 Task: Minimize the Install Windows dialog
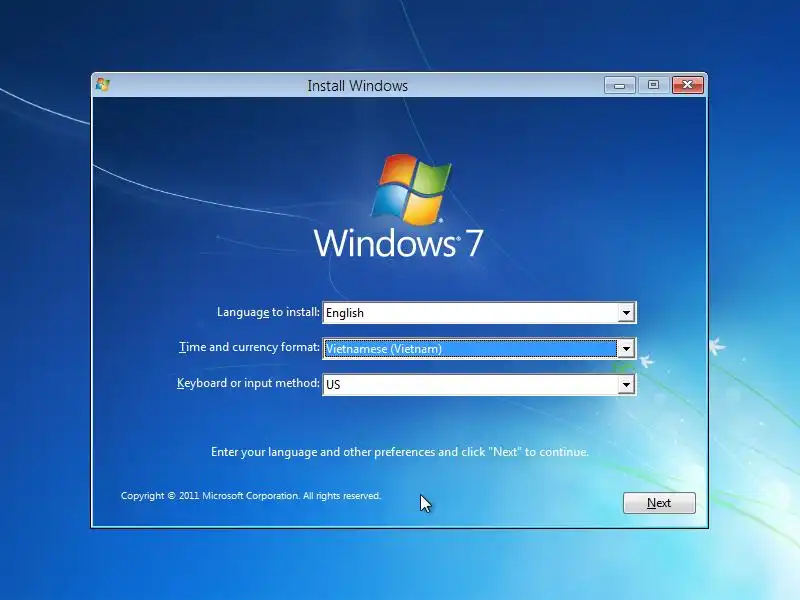pyautogui.click(x=619, y=85)
